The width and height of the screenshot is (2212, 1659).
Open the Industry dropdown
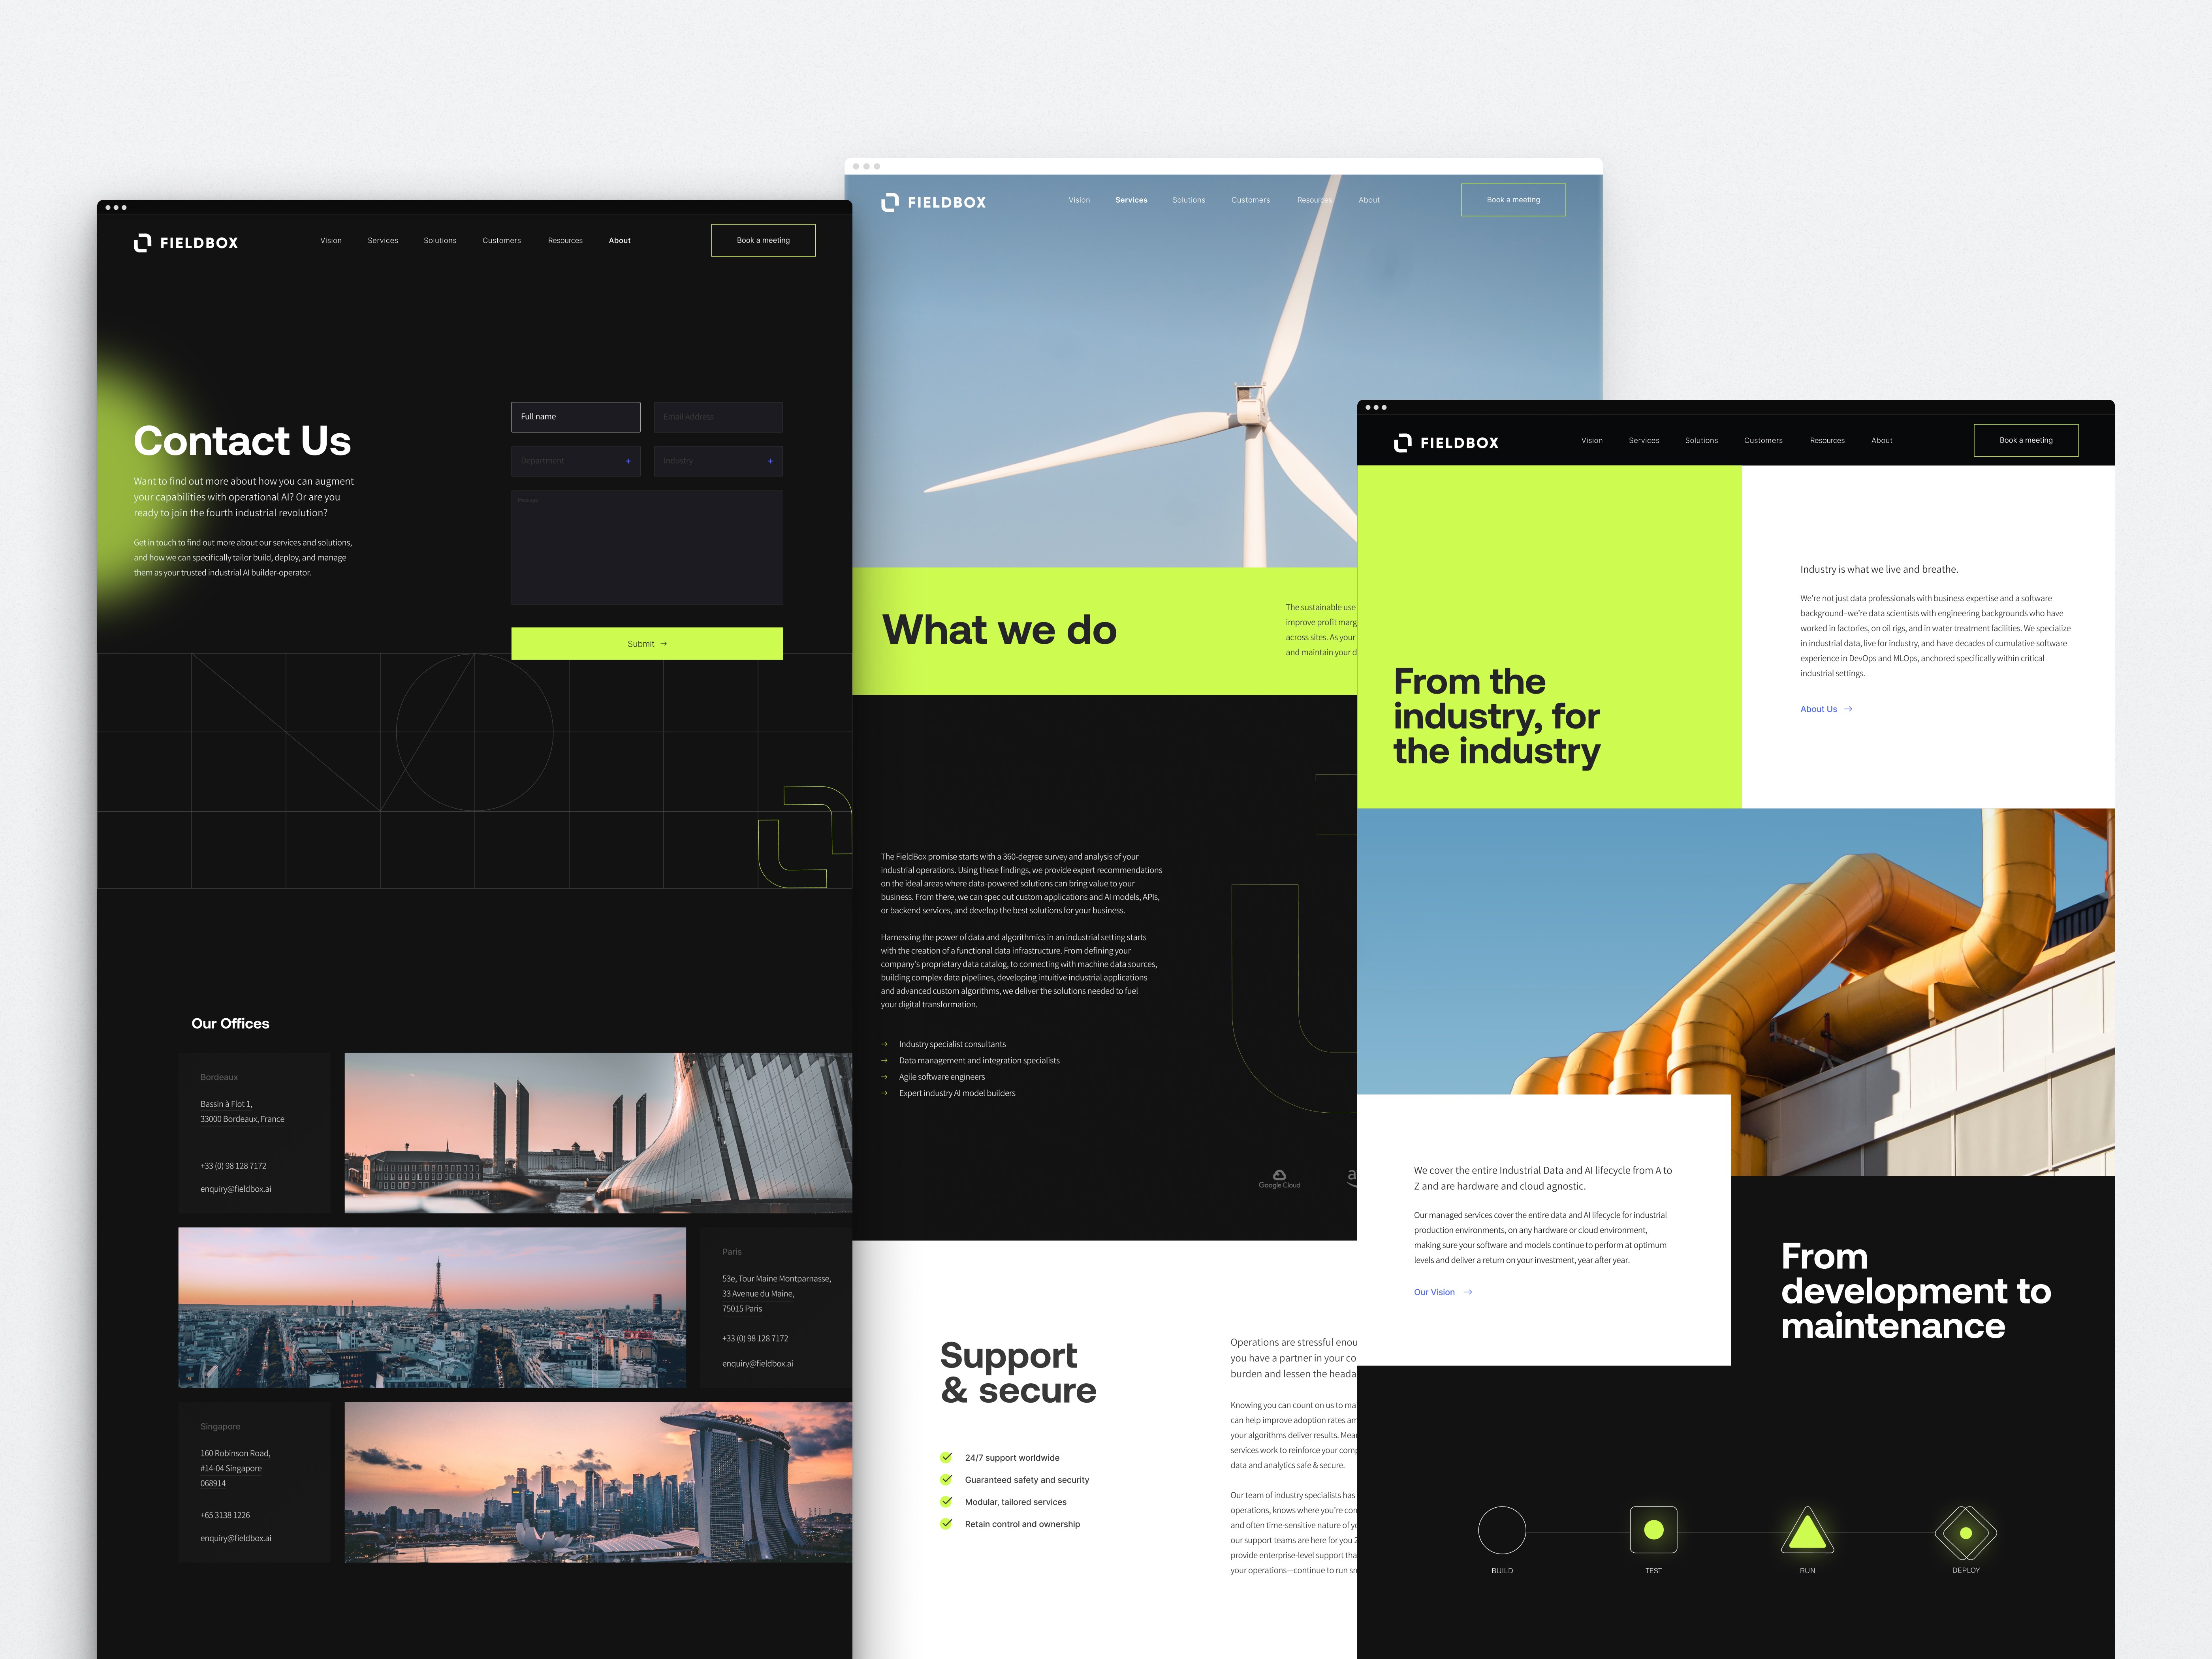point(718,461)
